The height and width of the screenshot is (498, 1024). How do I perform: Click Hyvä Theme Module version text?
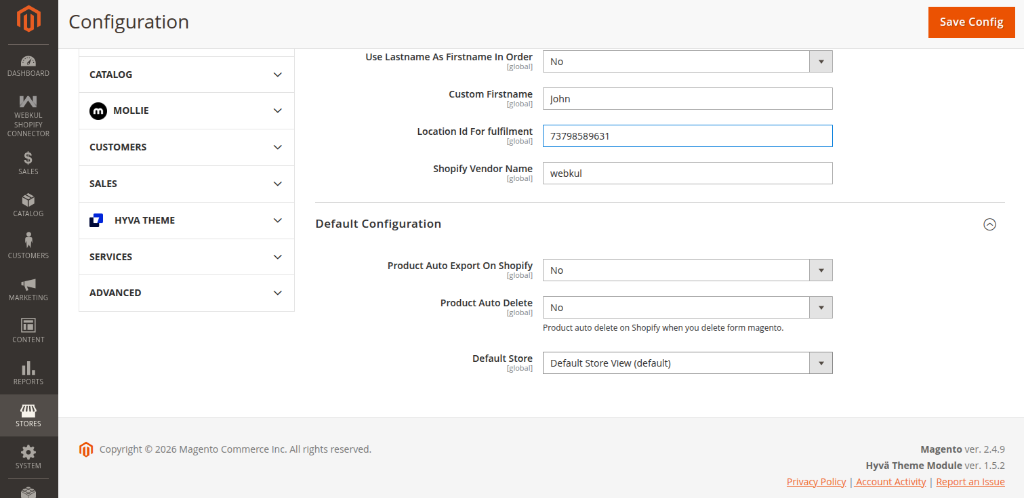tap(935, 465)
